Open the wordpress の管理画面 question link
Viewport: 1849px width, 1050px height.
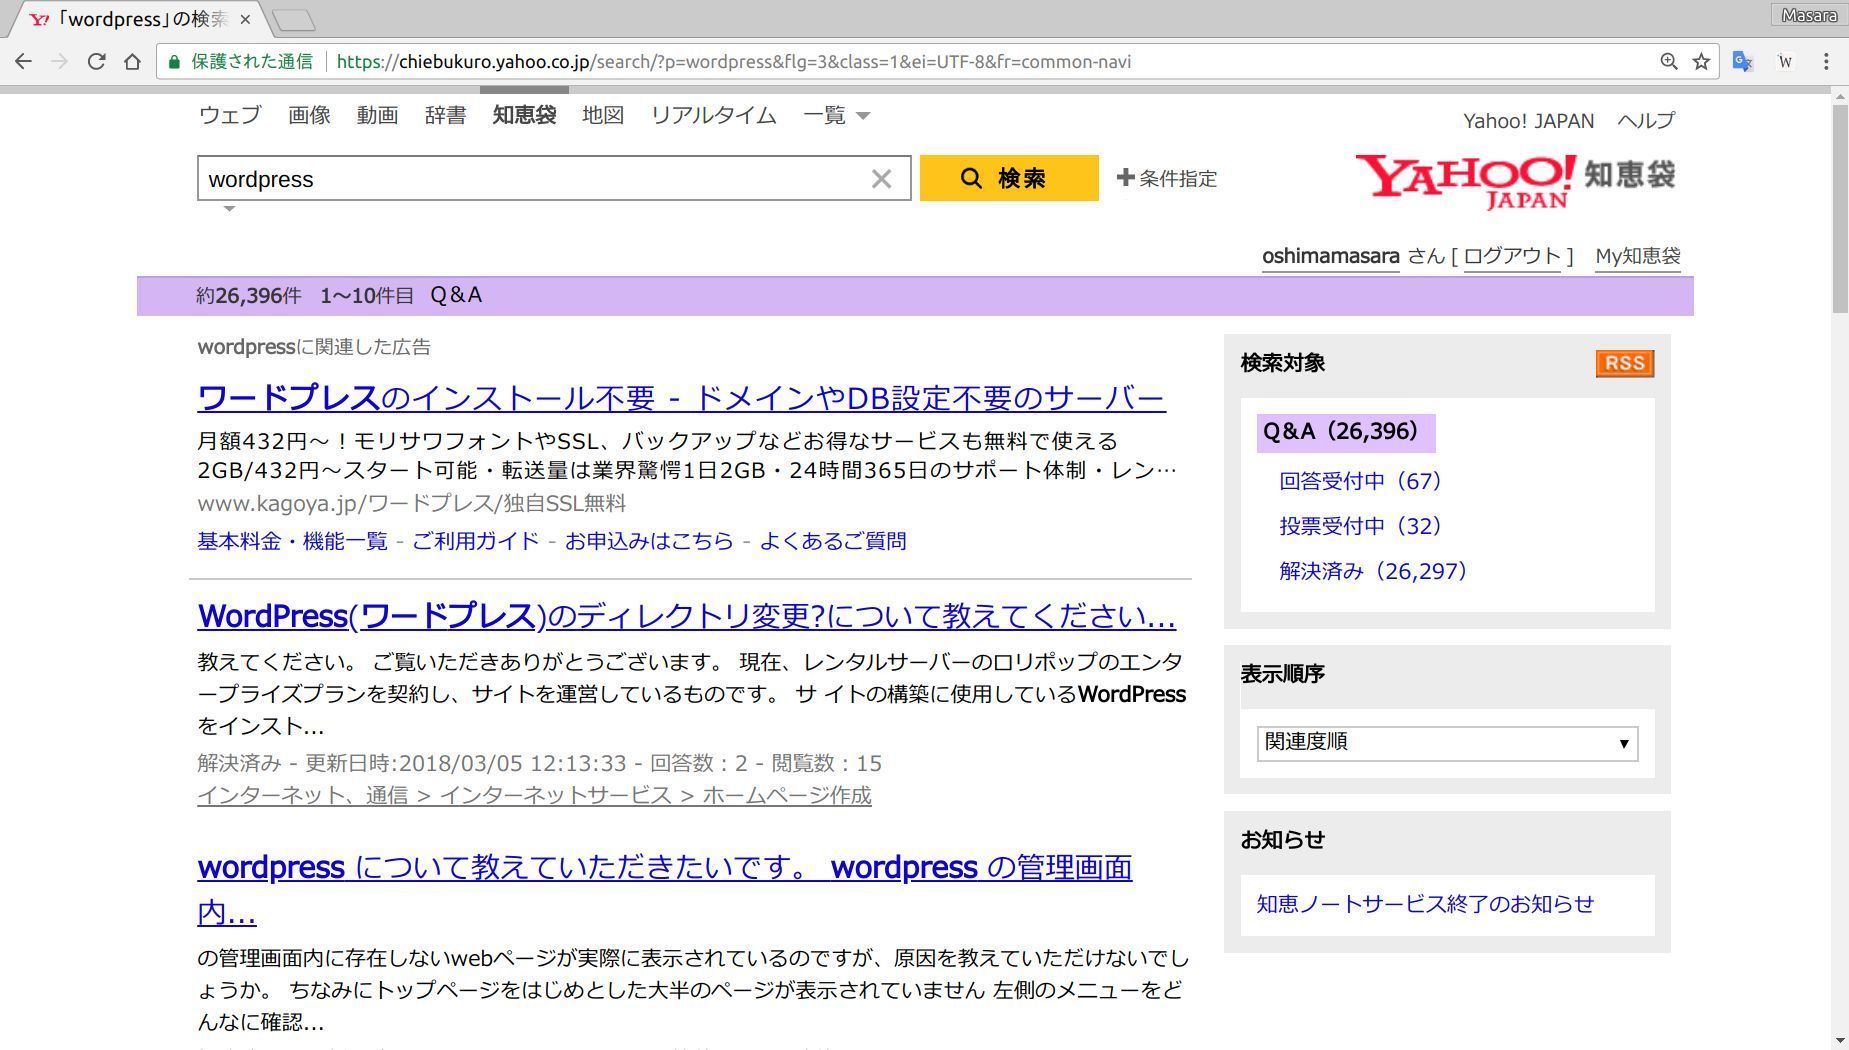click(x=665, y=889)
